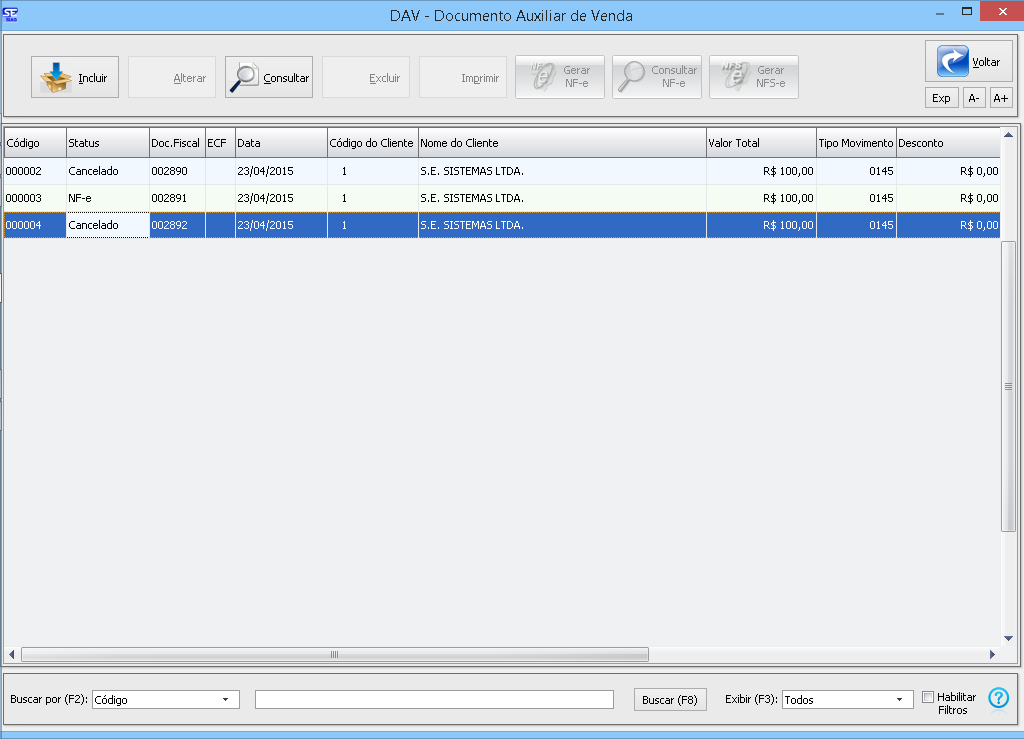Open the blue help question mark icon
Viewport: 1024px width, 739px height.
coord(998,698)
